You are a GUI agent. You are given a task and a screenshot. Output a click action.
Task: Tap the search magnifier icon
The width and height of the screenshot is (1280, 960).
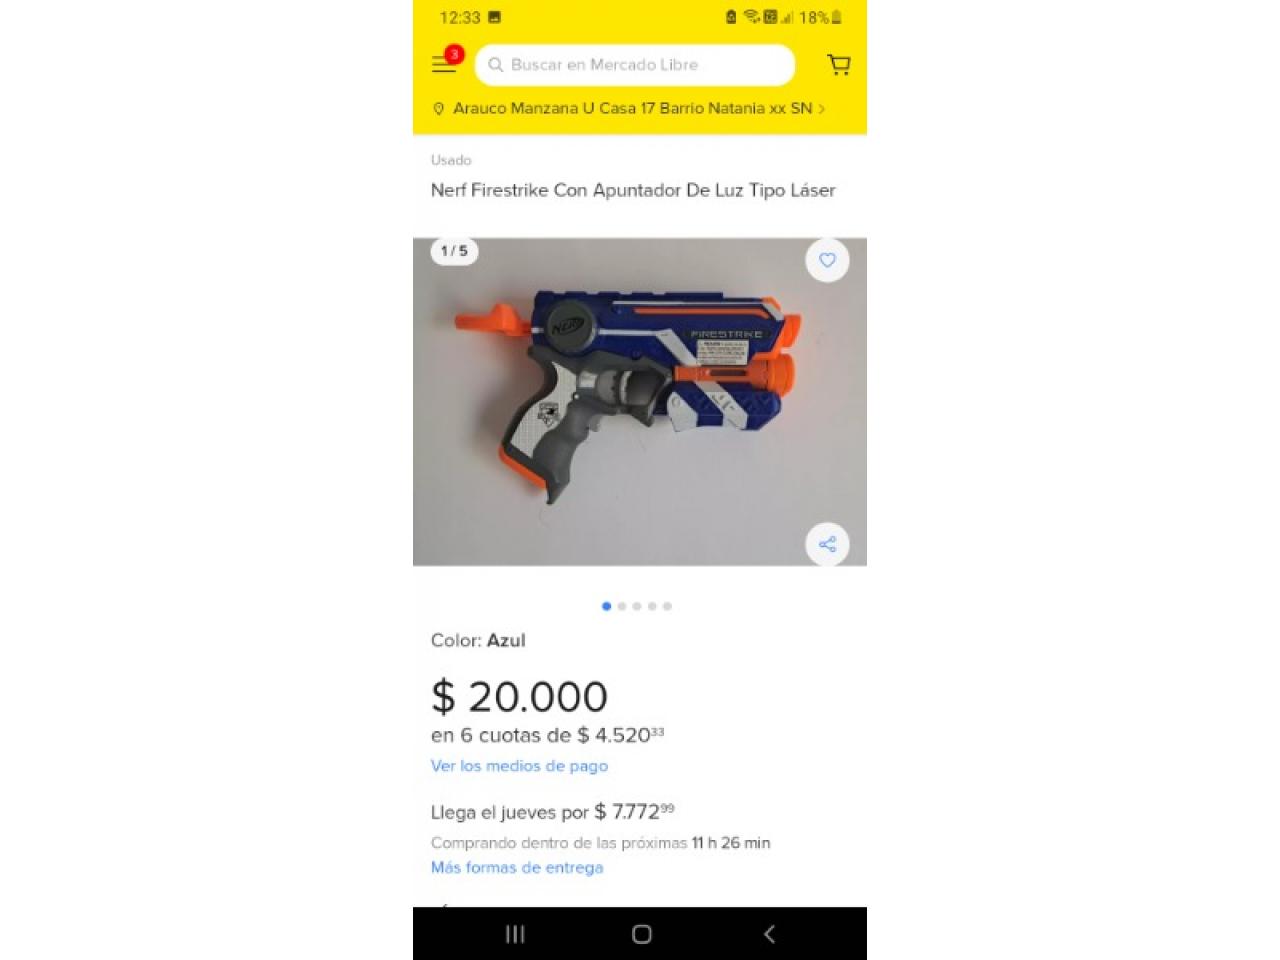coord(495,65)
